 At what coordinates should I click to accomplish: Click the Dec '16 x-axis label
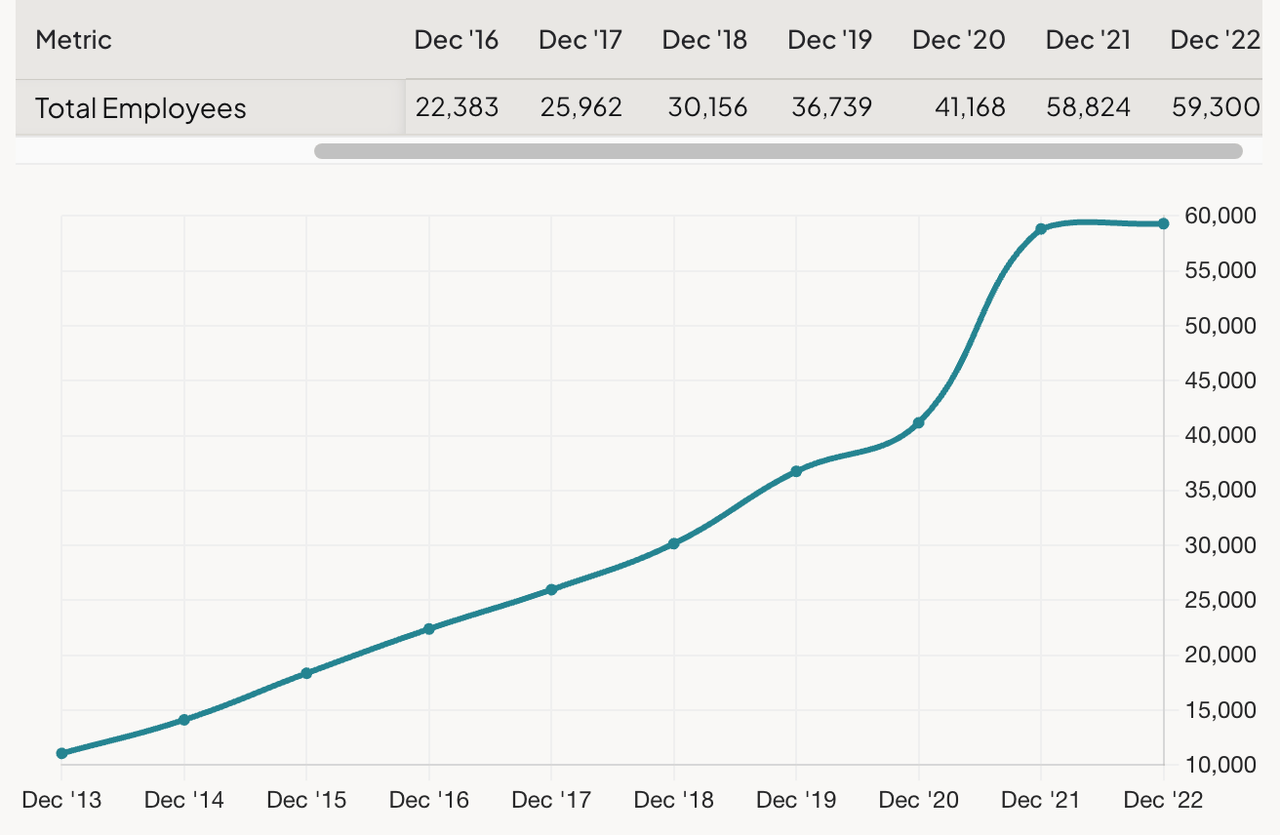pyautogui.click(x=430, y=800)
